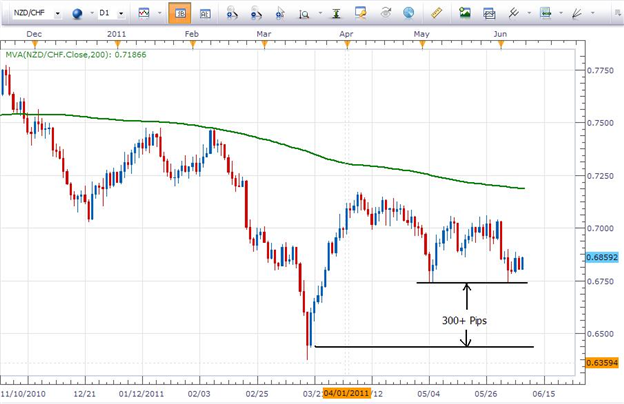This screenshot has width=624, height=404.
Task: Click the eye with arrow icon
Action: pos(385,13)
